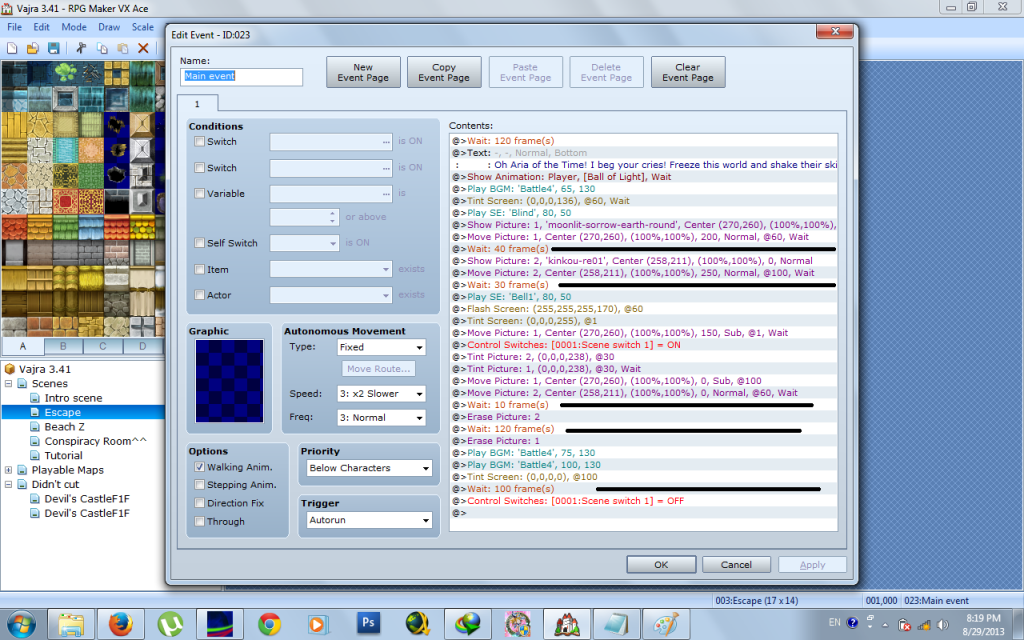
Task: Cancel the Edit Event dialog
Action: point(736,564)
